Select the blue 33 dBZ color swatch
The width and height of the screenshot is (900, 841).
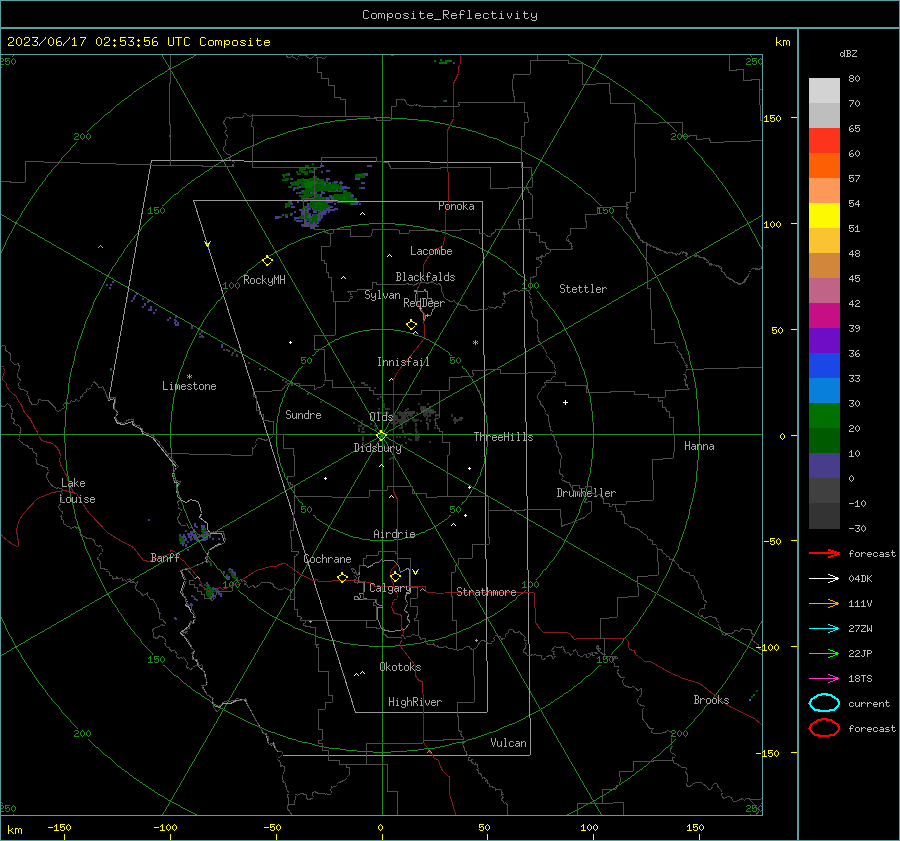click(x=824, y=365)
